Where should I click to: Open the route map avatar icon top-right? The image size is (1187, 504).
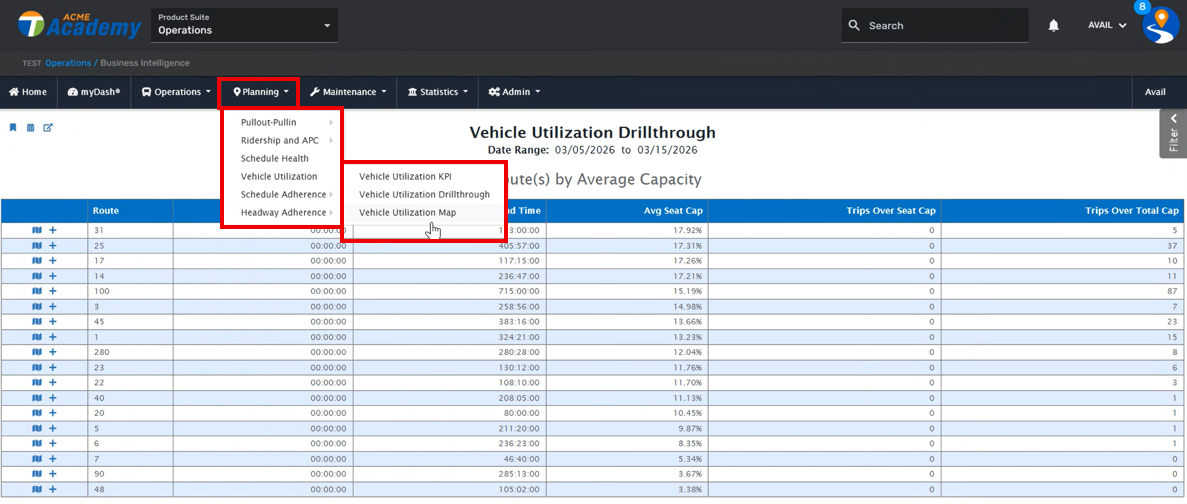[x=1161, y=25]
